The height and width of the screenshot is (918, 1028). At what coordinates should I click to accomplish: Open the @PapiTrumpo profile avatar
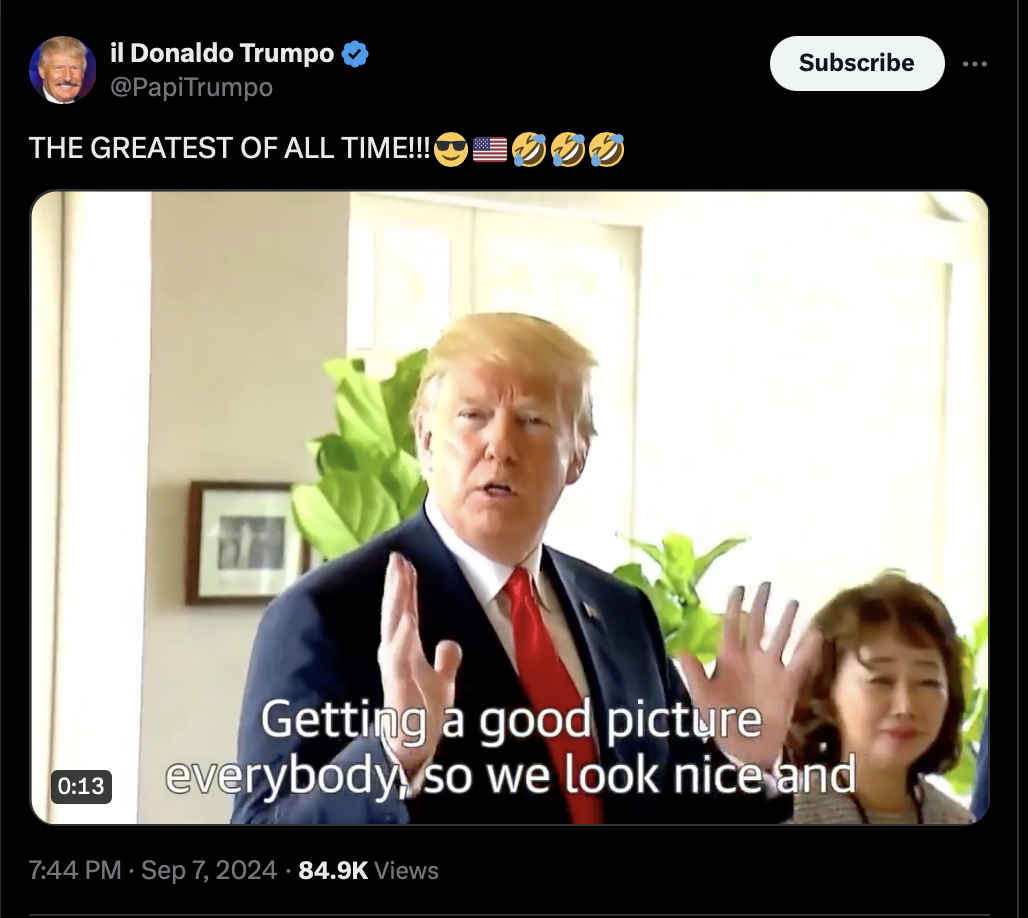coord(62,70)
